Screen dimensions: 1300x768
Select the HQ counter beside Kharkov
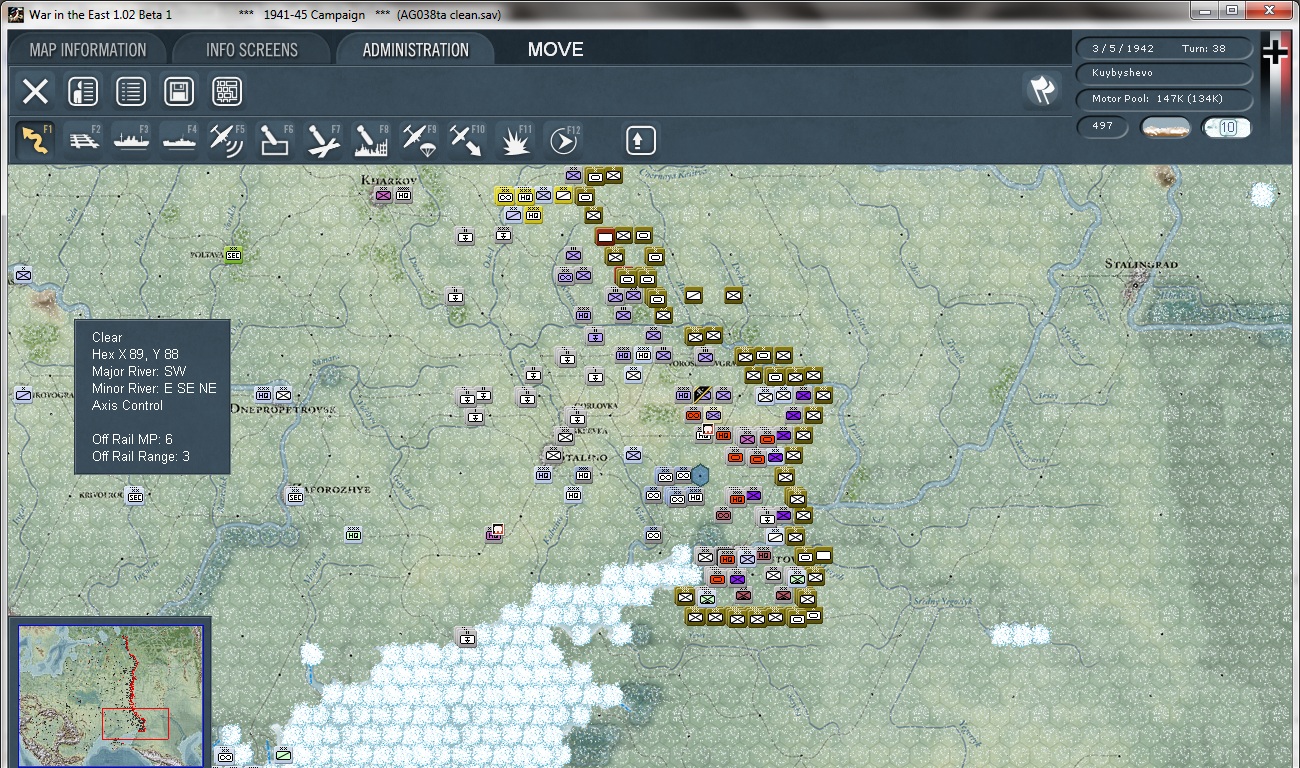404,195
